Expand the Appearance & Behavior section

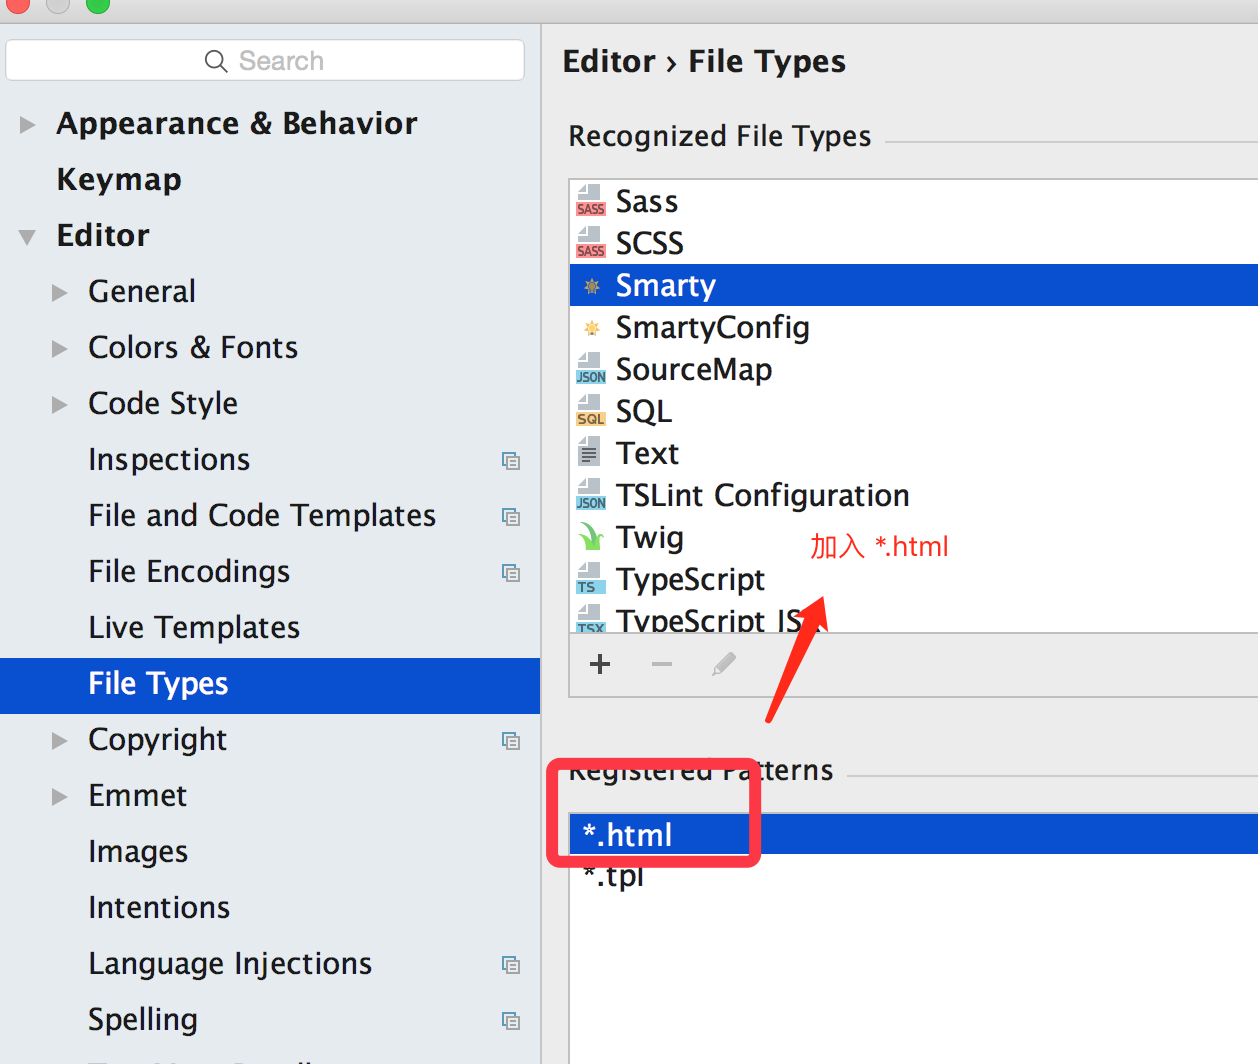(28, 125)
